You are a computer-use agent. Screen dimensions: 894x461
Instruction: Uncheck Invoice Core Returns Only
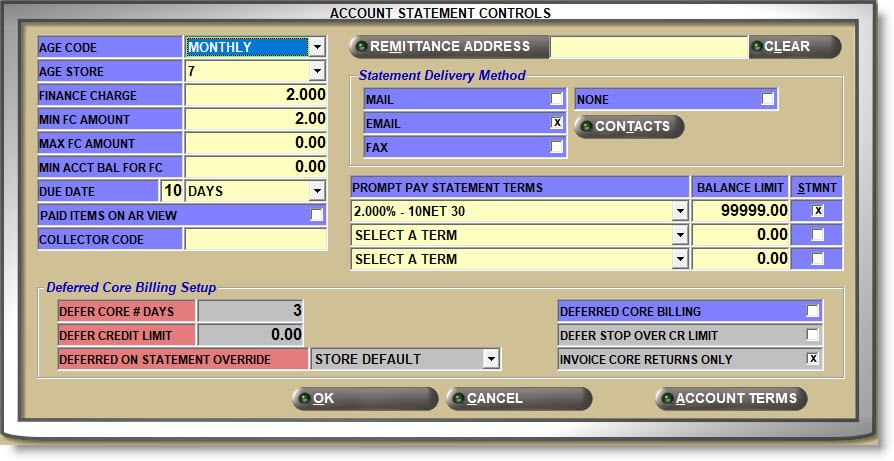813,360
